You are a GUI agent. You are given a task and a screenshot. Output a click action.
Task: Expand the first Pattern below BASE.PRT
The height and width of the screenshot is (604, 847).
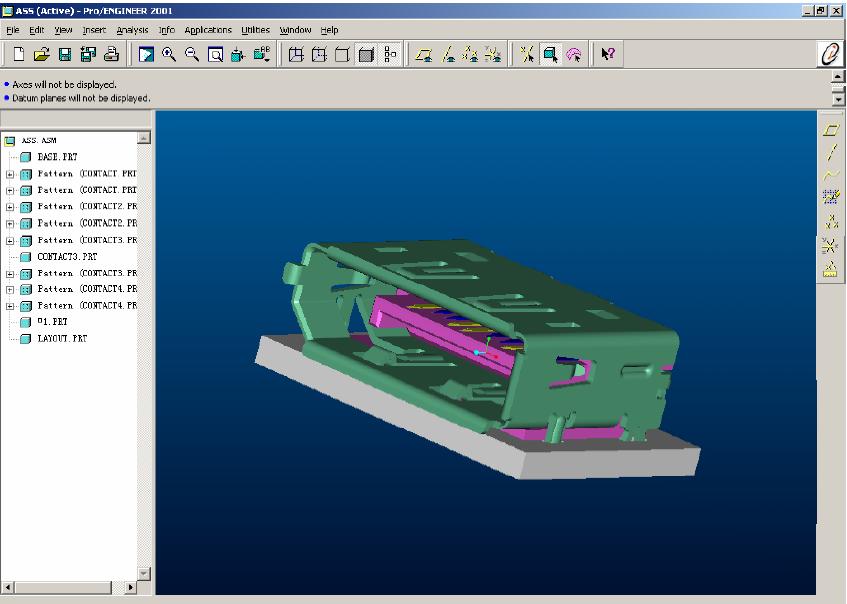11,174
